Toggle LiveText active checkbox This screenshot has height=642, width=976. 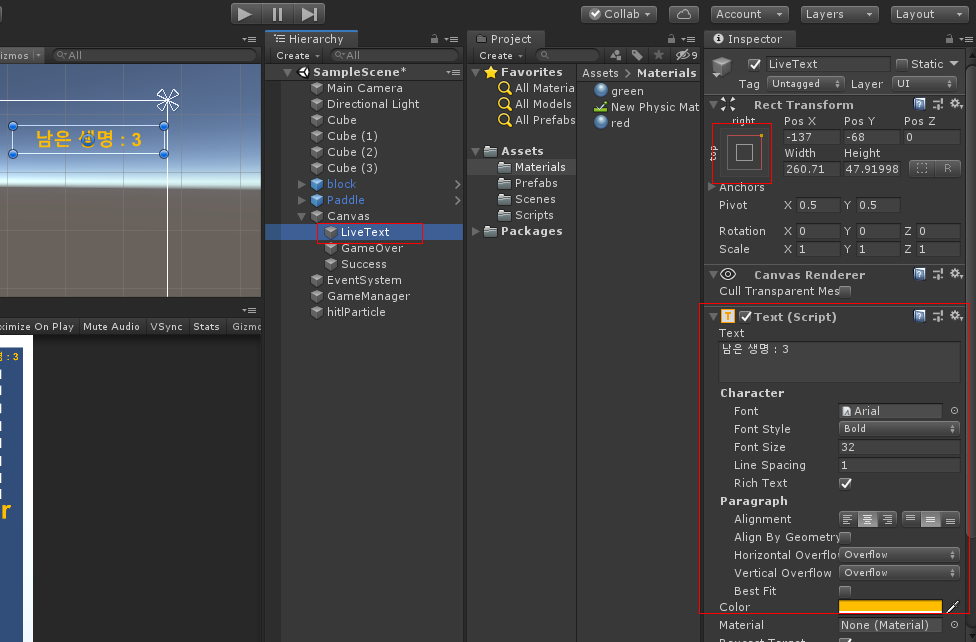(x=754, y=64)
